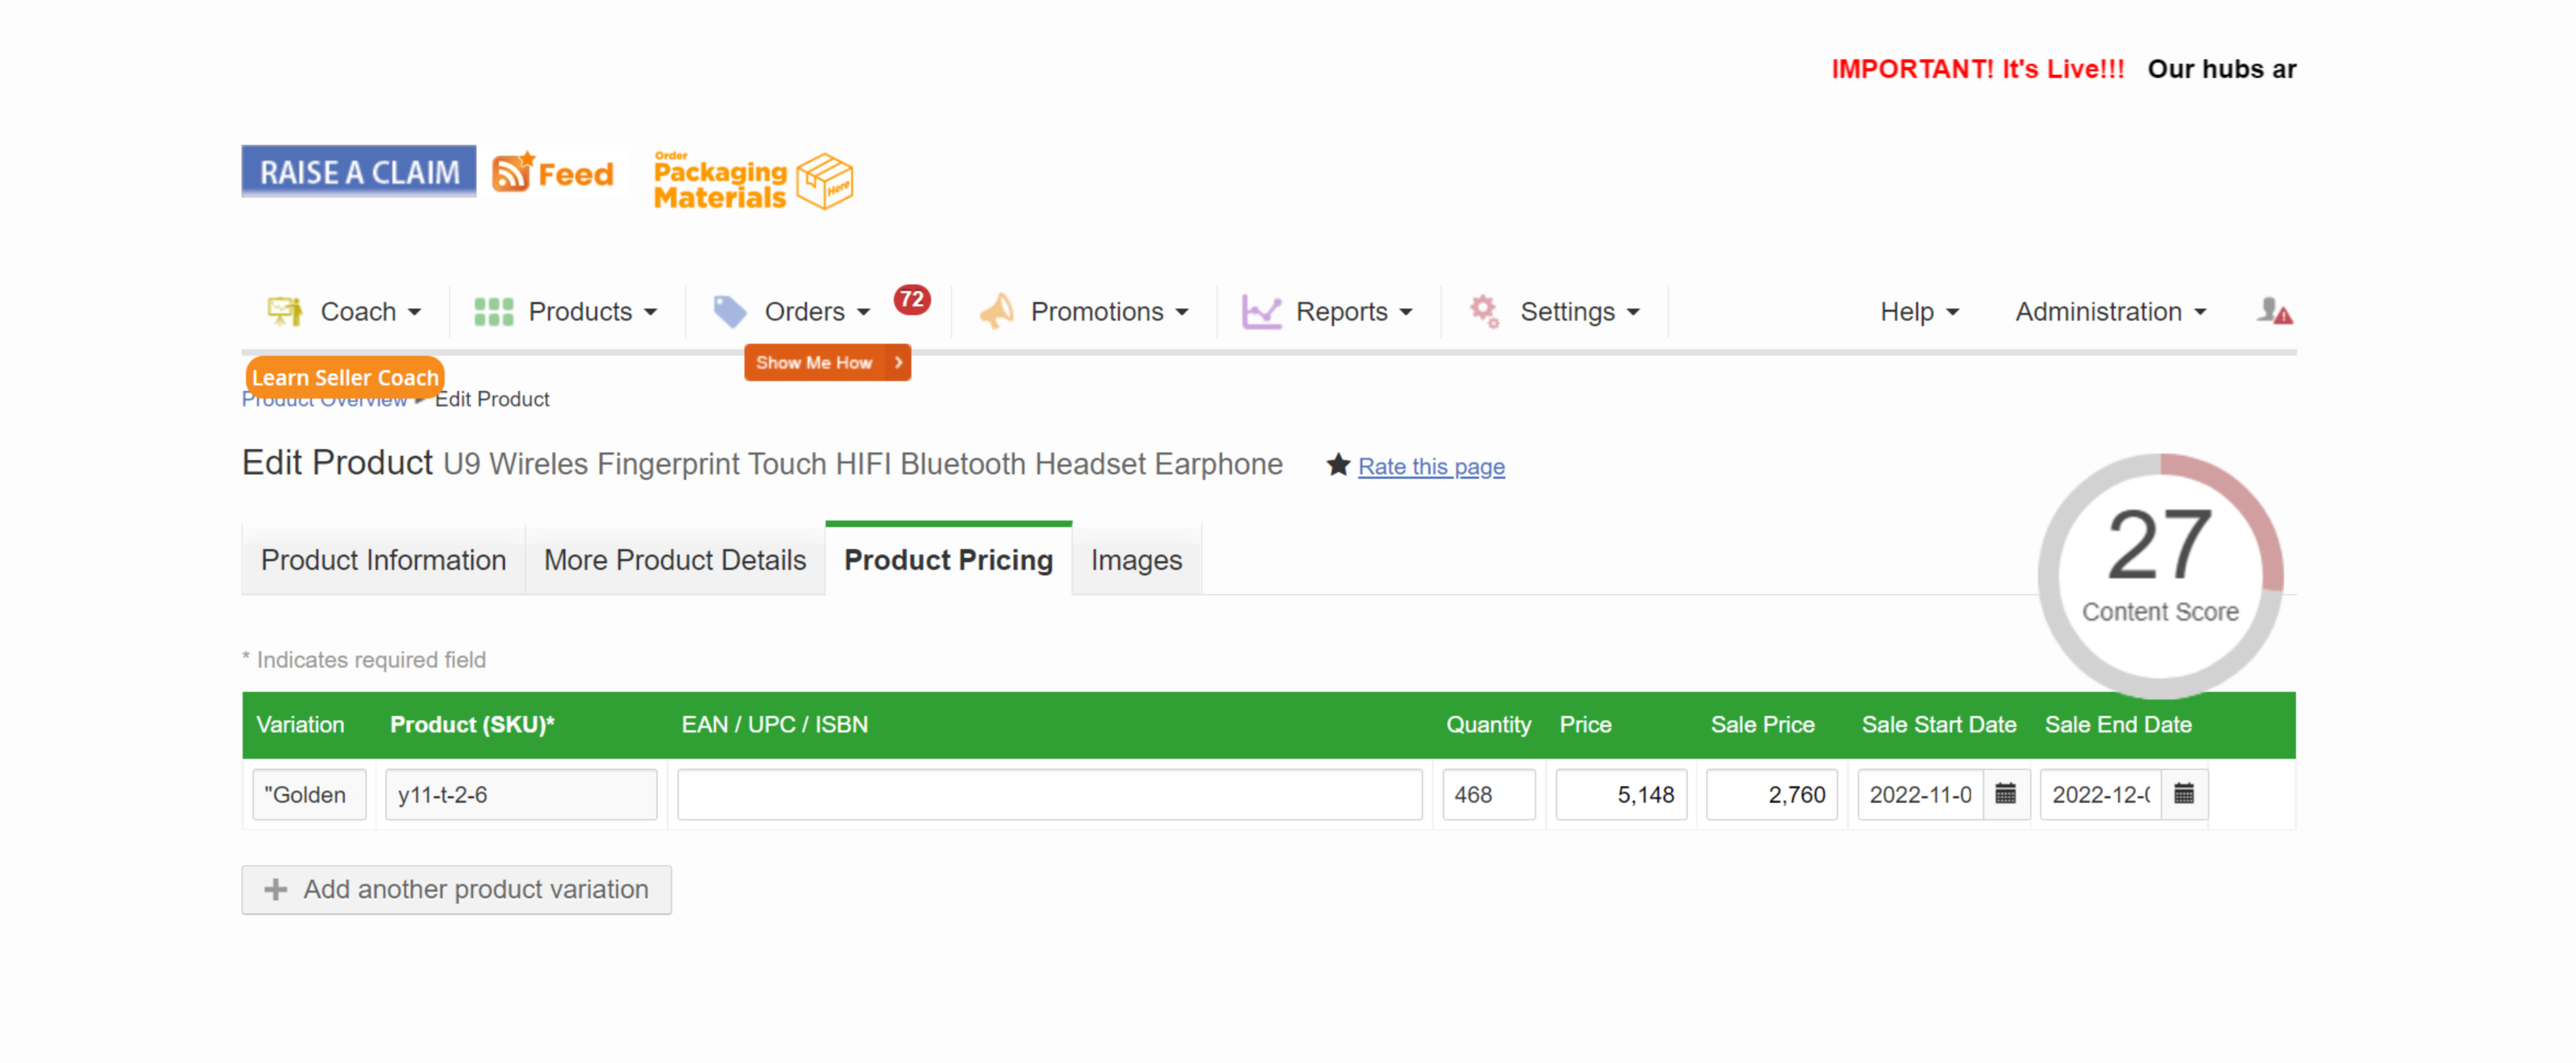Click the Sale End Date field 2022-12
Viewport: 2576px width, 1063px height.
2100,794
